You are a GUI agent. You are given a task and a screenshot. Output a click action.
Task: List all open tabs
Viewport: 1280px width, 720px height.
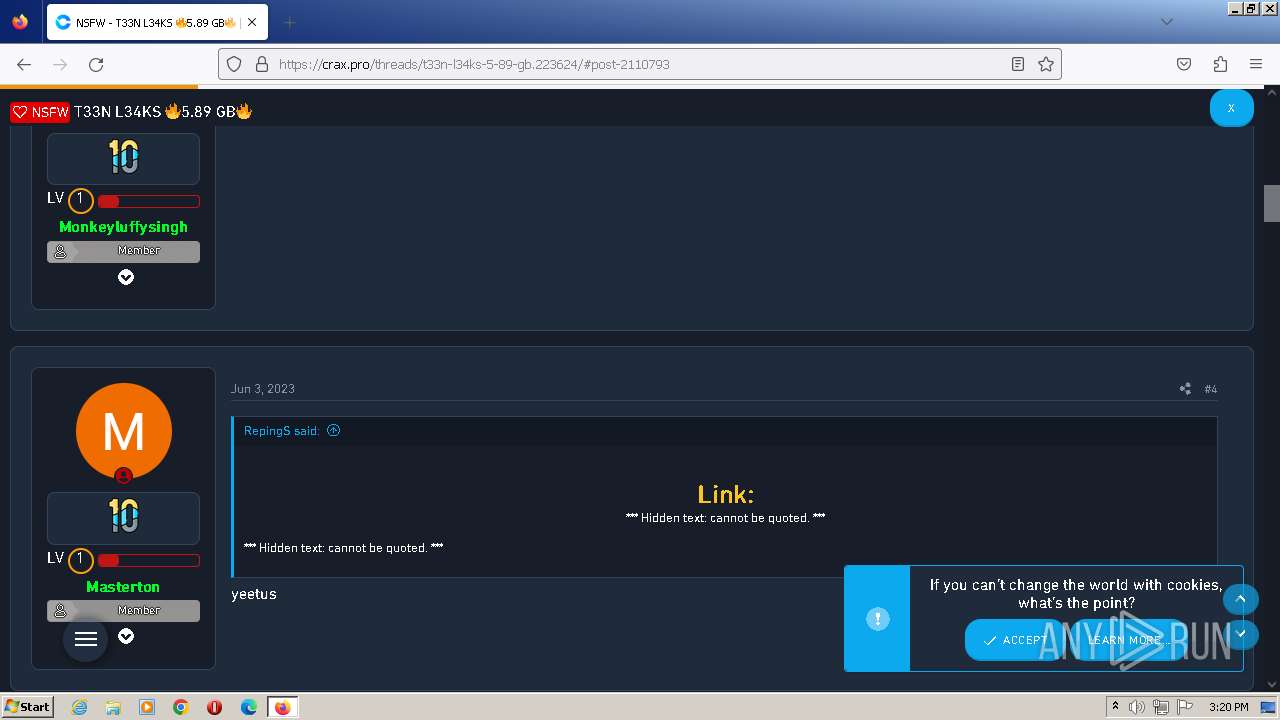pos(1166,22)
